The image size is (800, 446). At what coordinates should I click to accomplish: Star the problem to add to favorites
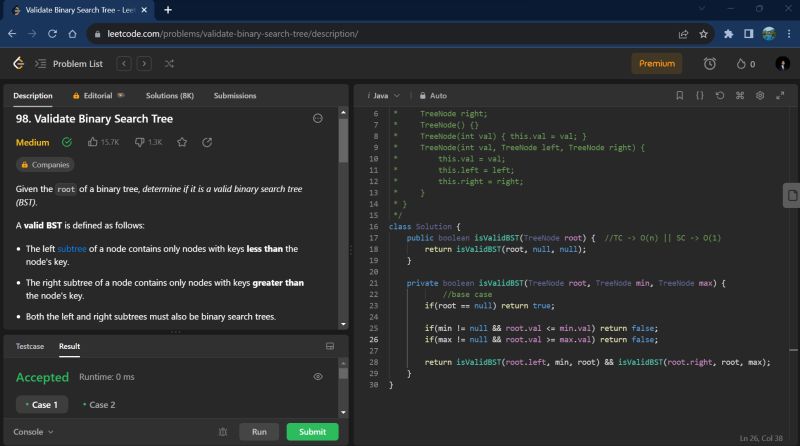coord(182,143)
